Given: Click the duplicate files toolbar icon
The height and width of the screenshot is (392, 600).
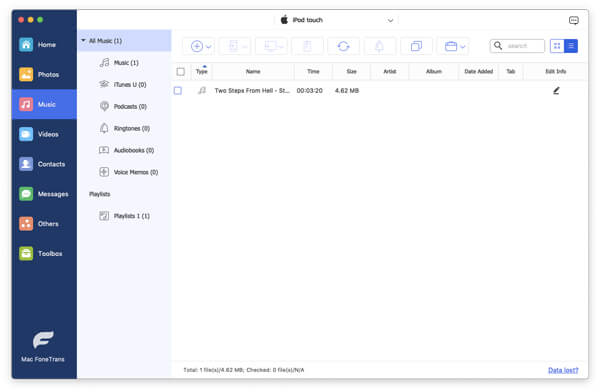Looking at the screenshot, I should coord(416,46).
